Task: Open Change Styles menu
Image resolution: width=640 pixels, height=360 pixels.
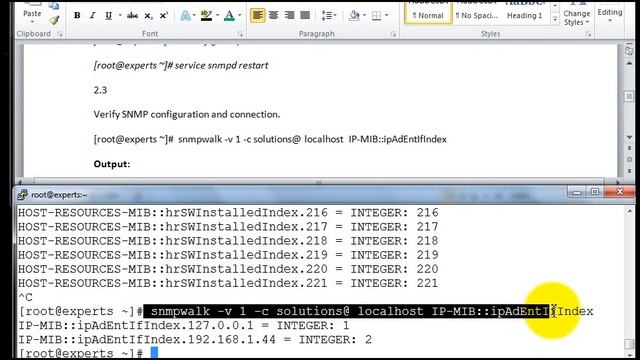Action: pos(576,15)
